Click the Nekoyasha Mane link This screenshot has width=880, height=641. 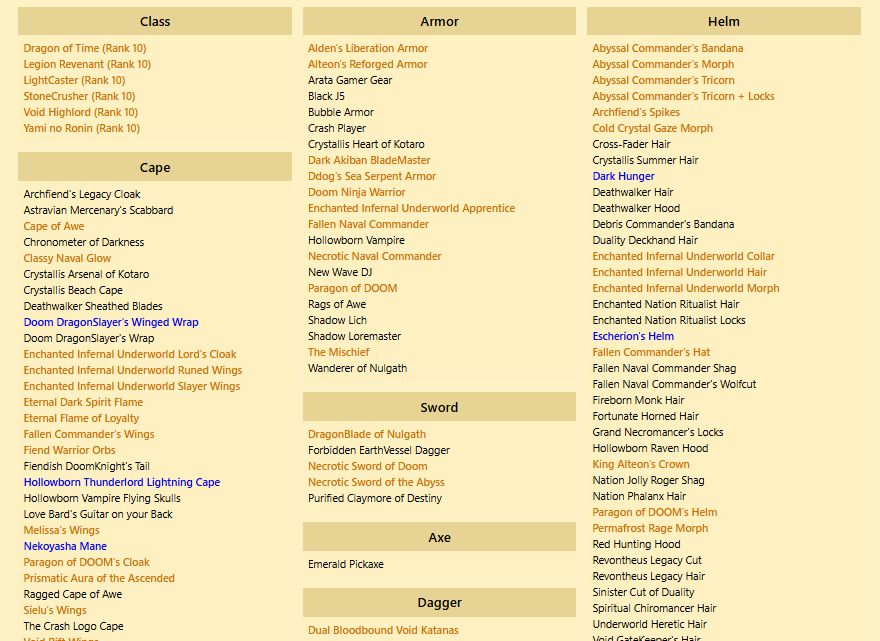(x=65, y=546)
